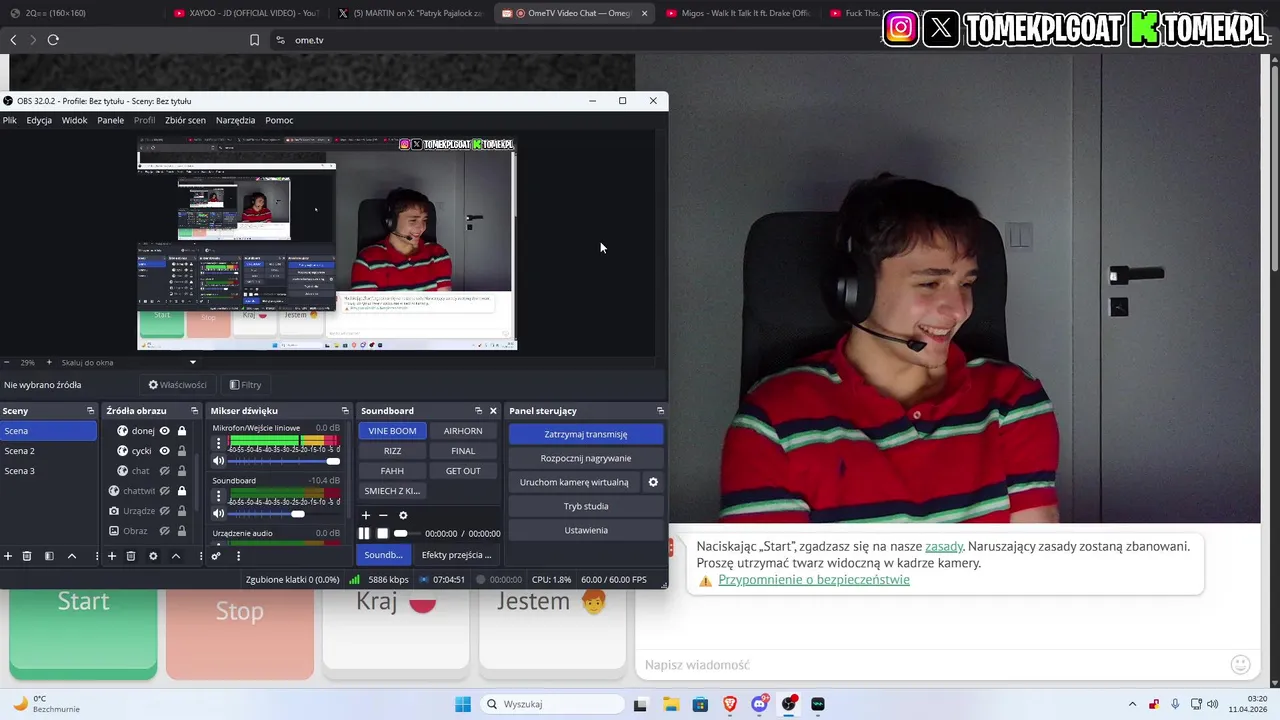This screenshot has width=1280, height=720.
Task: Add a sound with plus icon in Soundboard
Action: click(366, 515)
